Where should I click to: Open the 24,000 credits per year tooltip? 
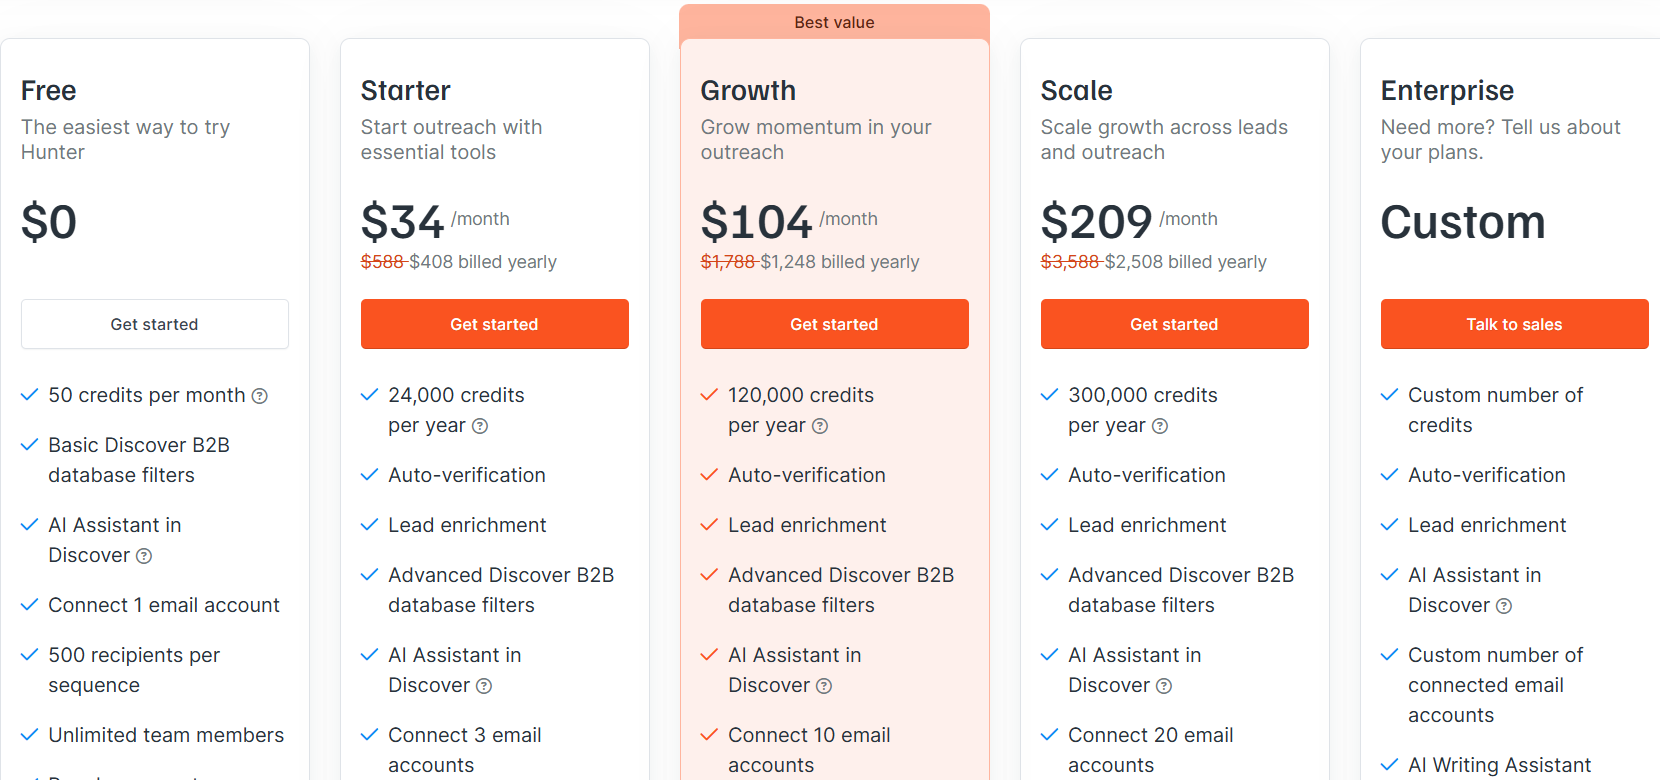[480, 425]
